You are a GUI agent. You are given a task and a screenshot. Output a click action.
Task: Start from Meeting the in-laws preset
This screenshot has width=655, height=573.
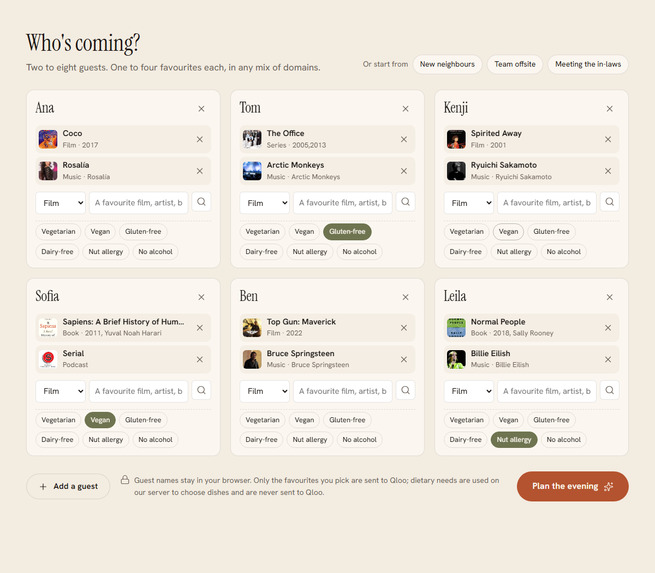click(588, 64)
